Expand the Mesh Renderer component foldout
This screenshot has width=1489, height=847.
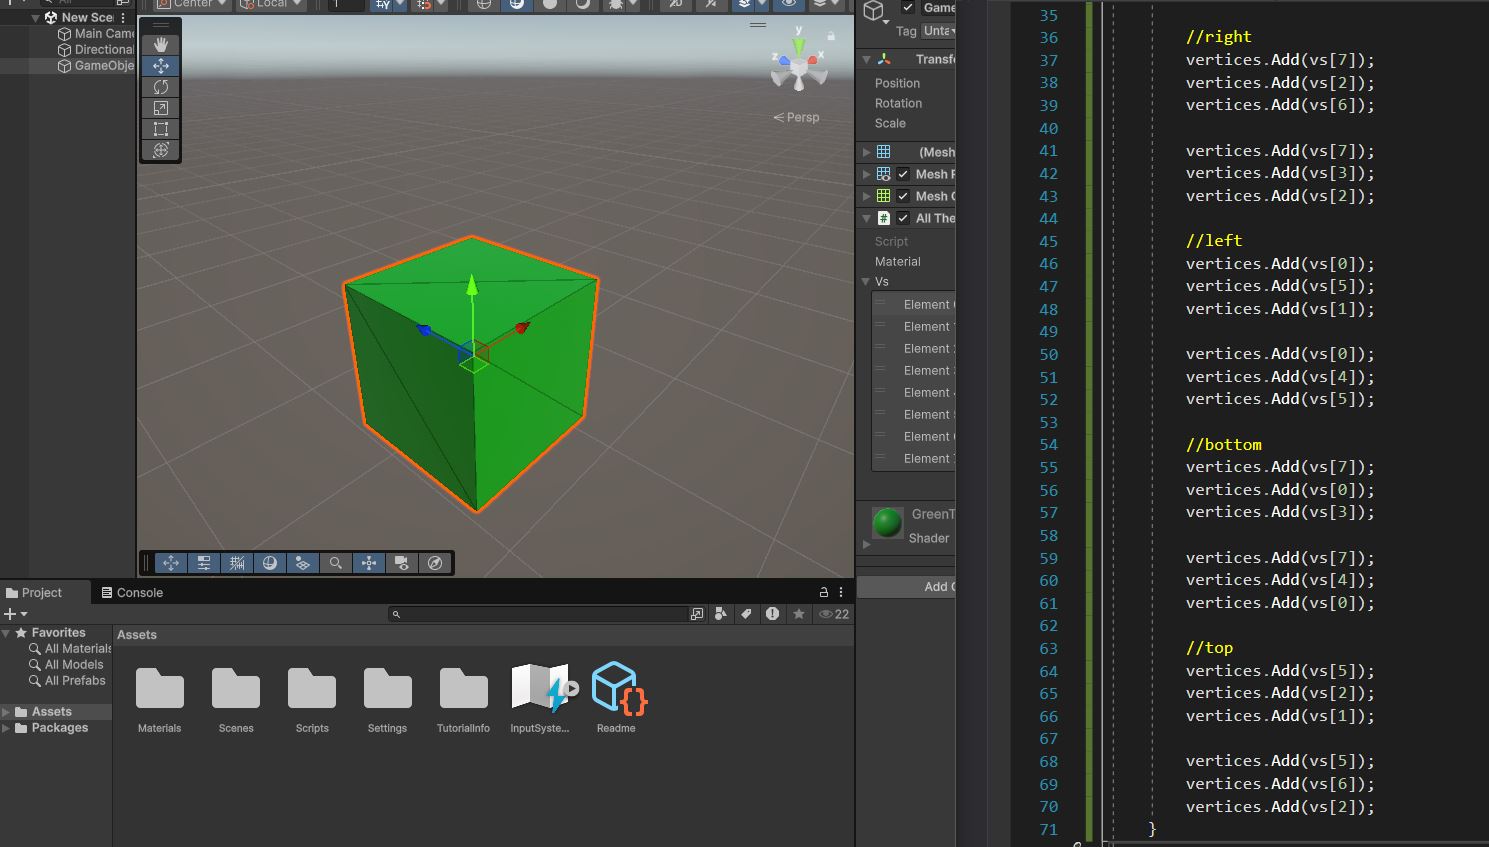[x=866, y=174]
